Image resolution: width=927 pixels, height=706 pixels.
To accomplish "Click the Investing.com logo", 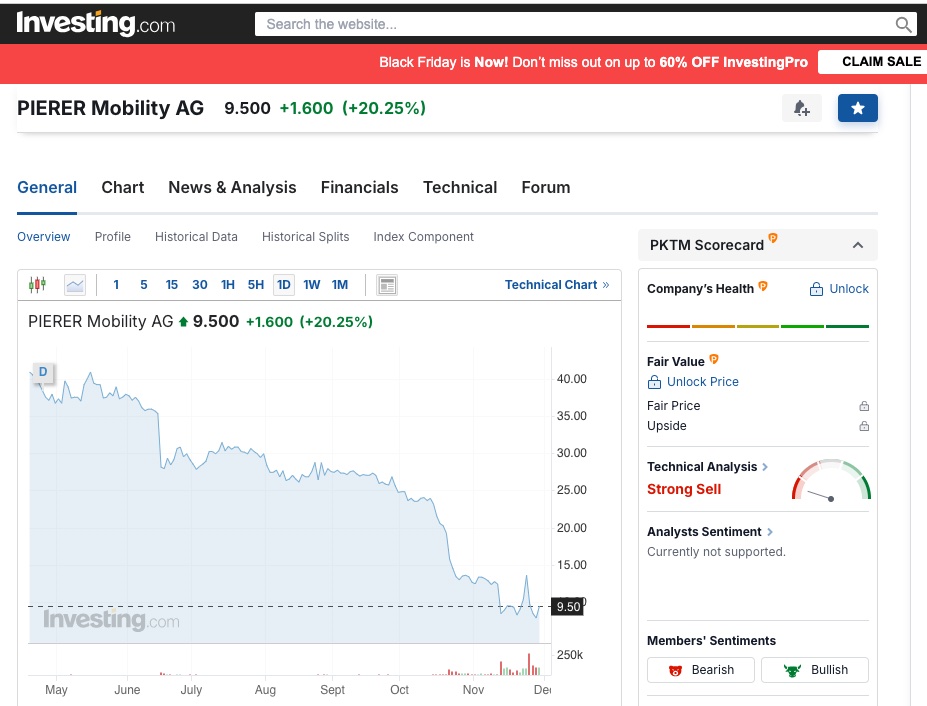I will pyautogui.click(x=96, y=24).
